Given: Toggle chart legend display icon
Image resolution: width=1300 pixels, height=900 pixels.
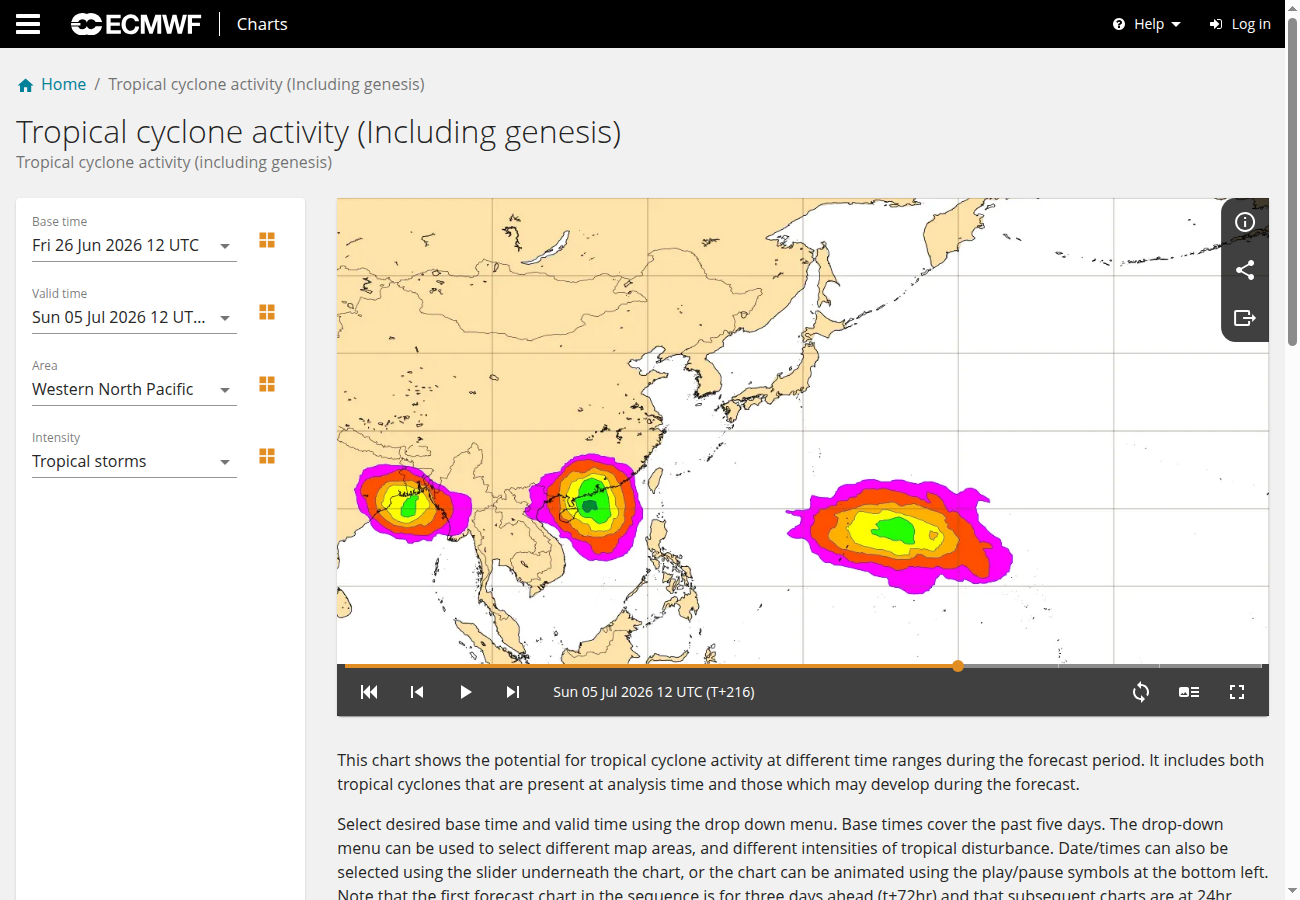Looking at the screenshot, I should click(1189, 692).
